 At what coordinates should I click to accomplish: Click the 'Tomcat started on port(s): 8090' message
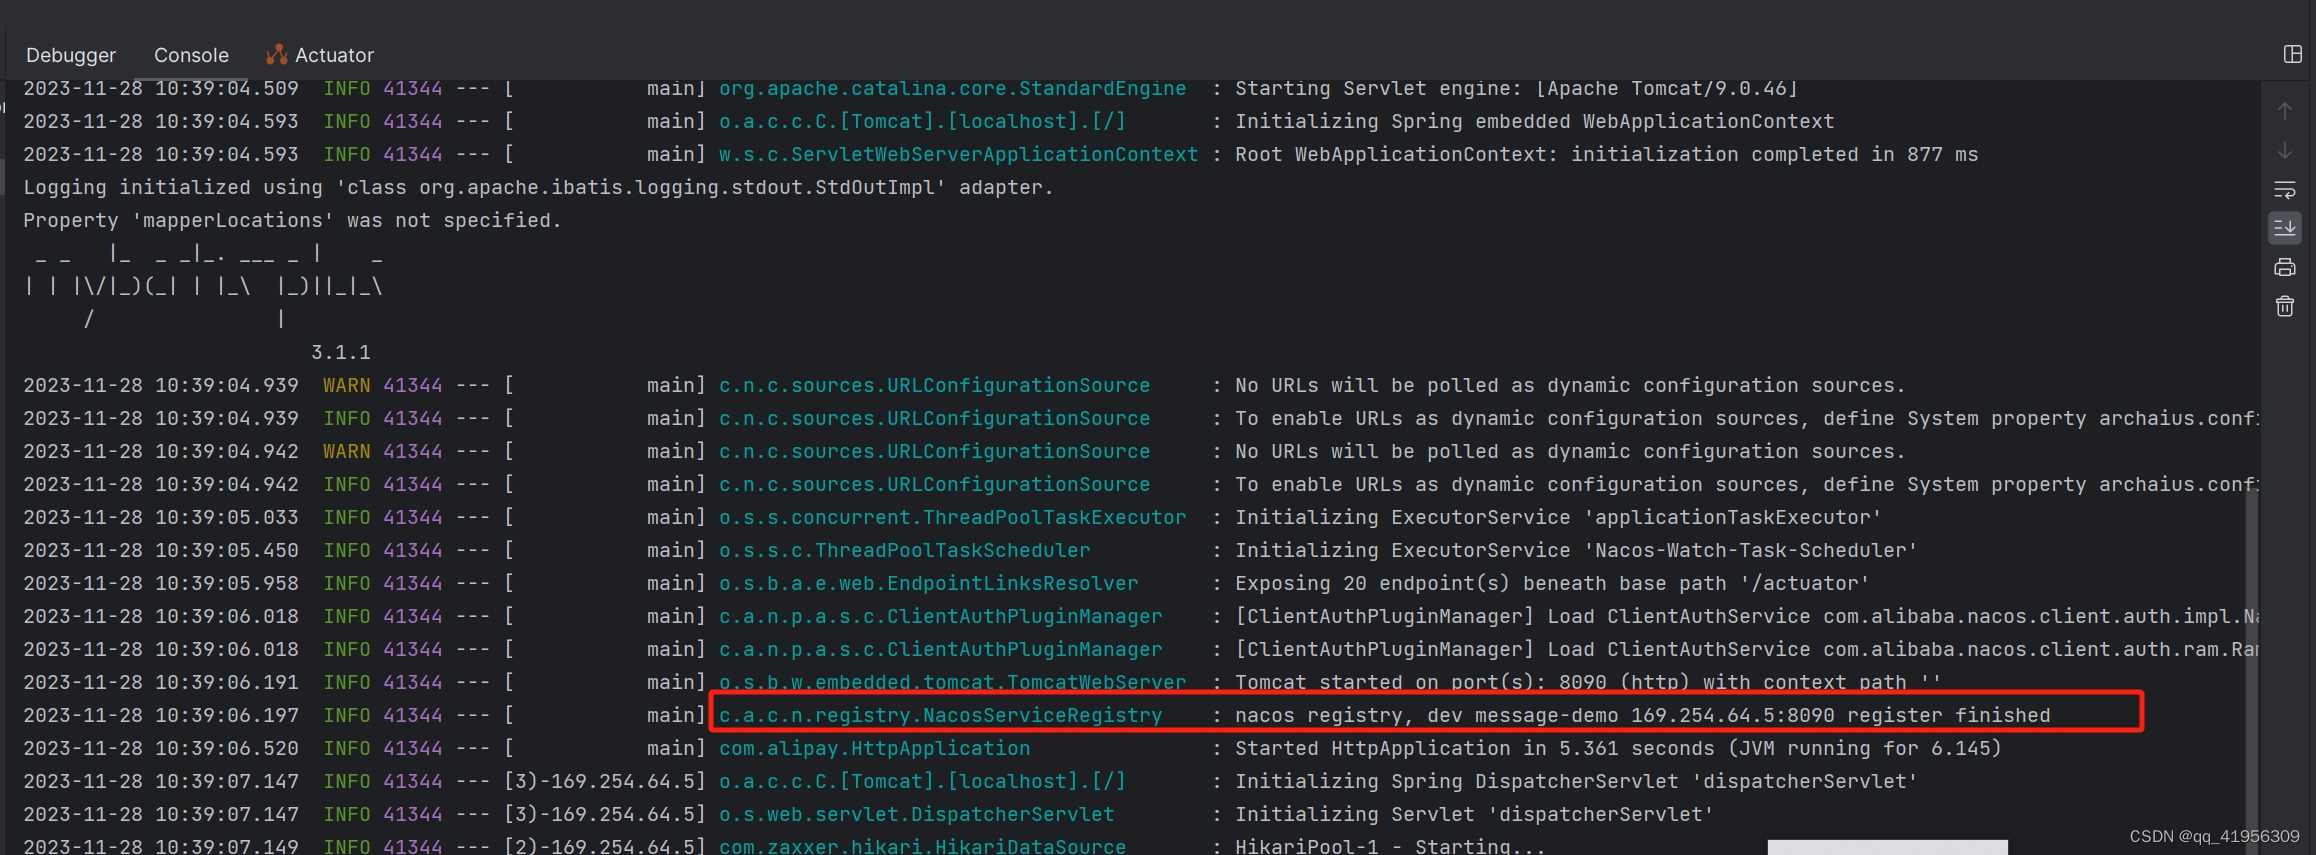coord(1587,682)
